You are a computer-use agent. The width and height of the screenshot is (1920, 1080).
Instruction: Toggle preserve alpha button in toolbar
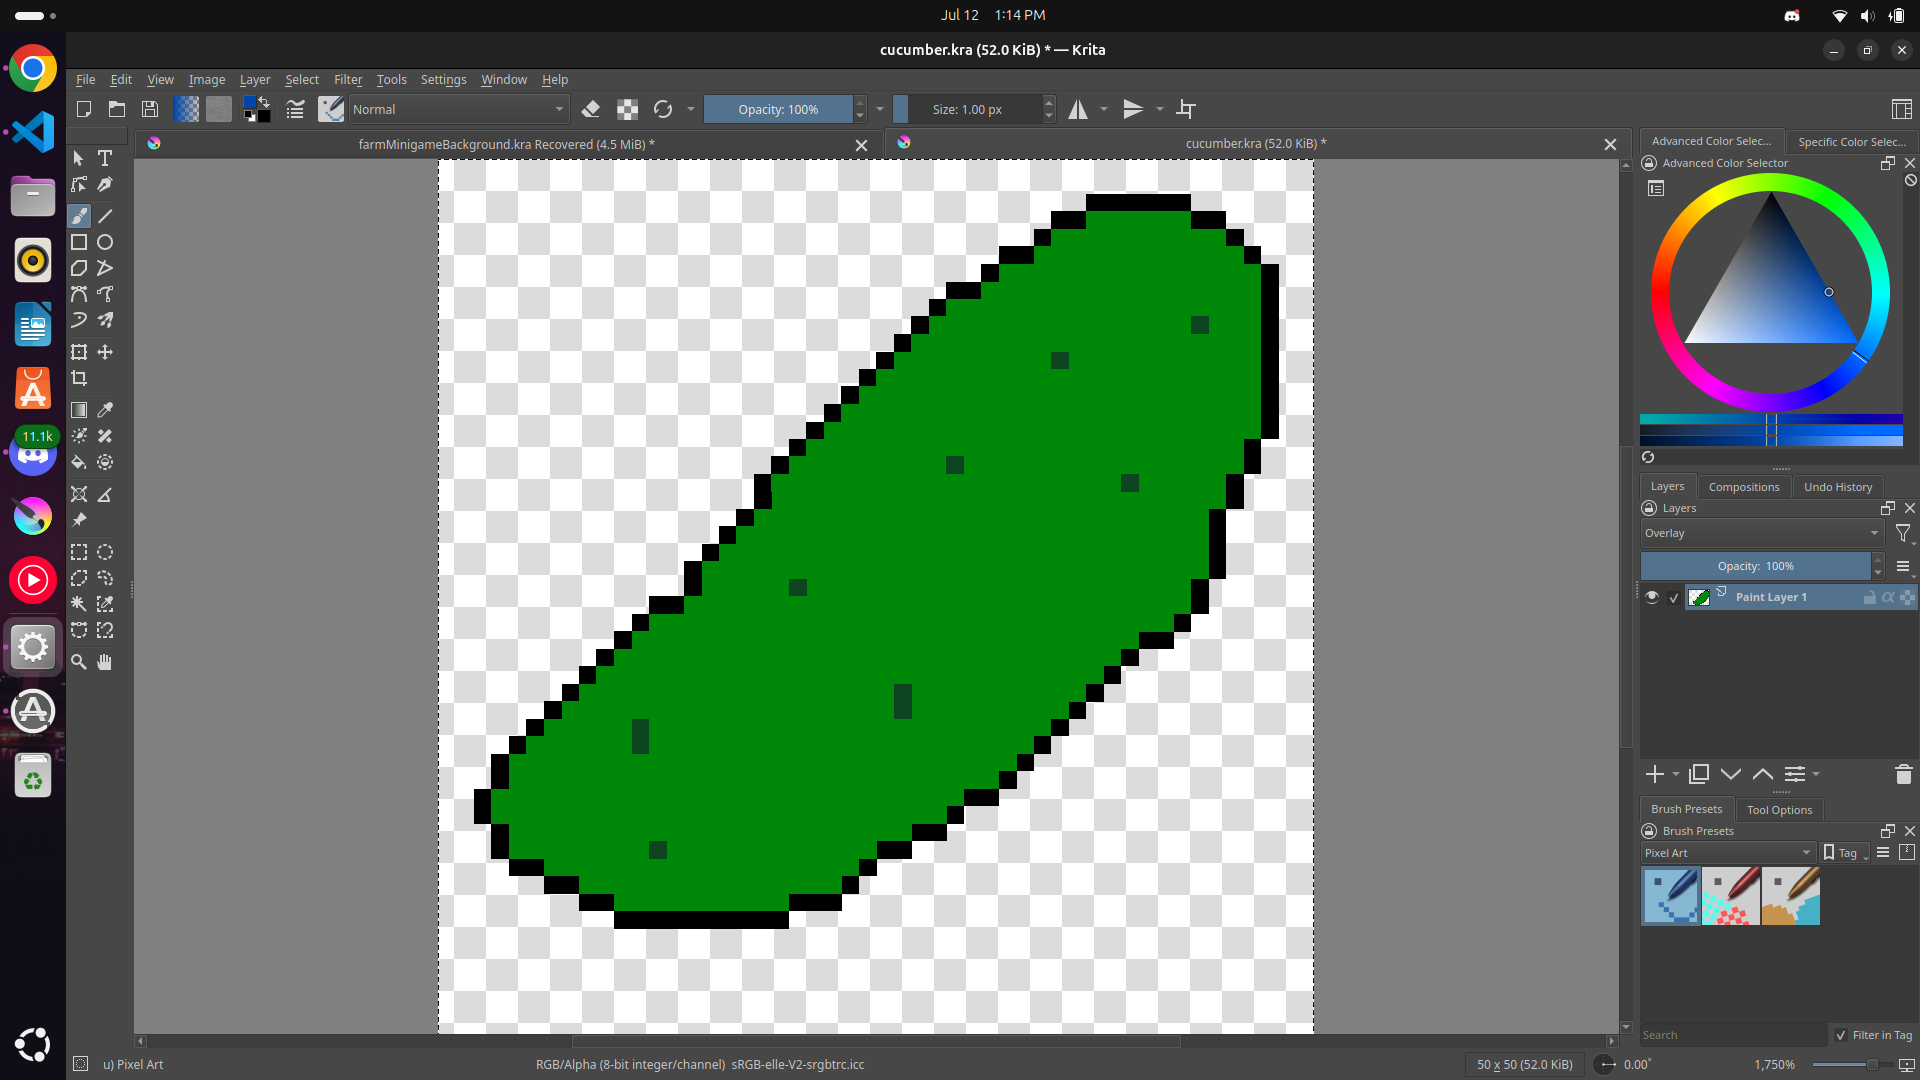click(x=627, y=109)
